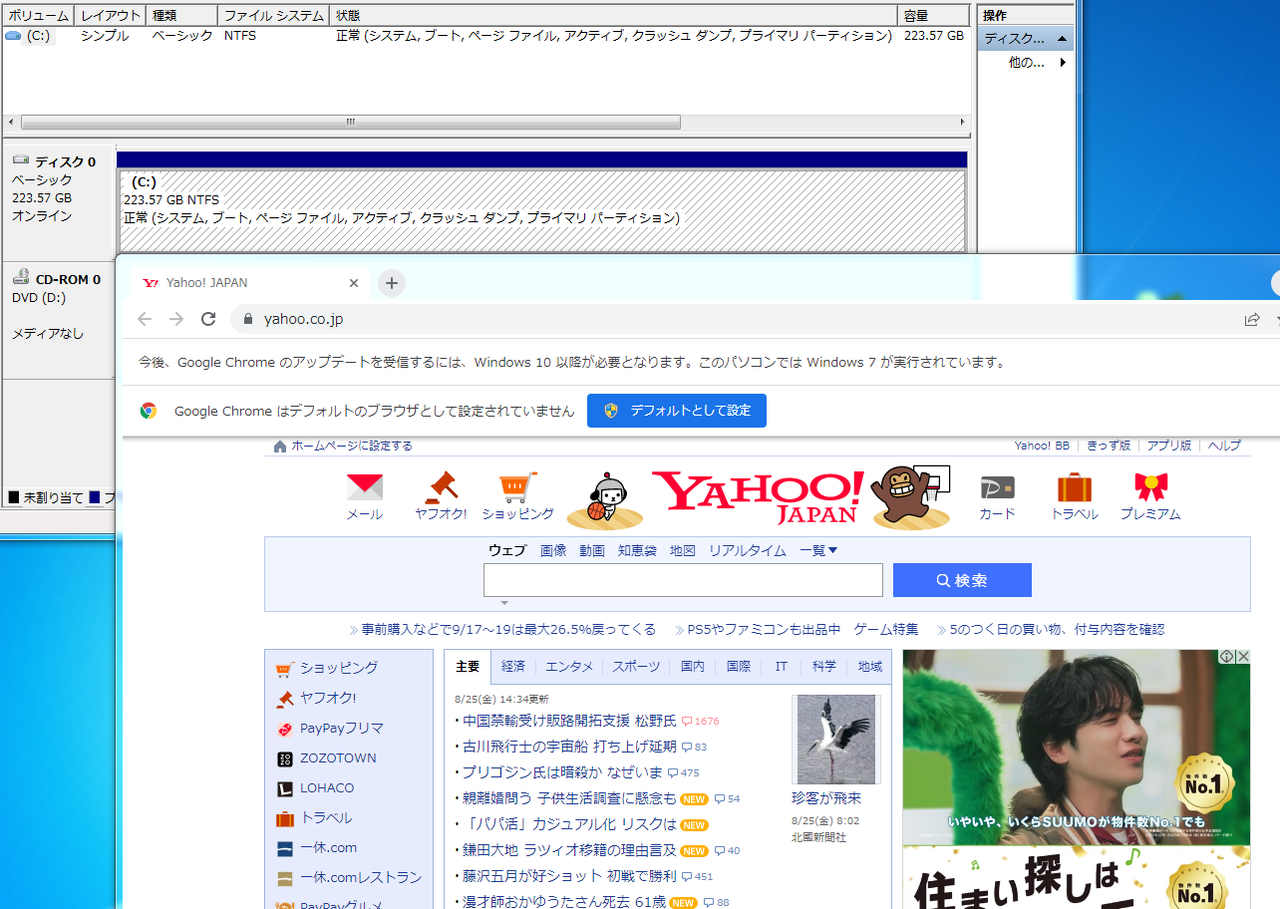The image size is (1280, 909).
Task: Open the Yahoo! BB link
Action: (1042, 446)
